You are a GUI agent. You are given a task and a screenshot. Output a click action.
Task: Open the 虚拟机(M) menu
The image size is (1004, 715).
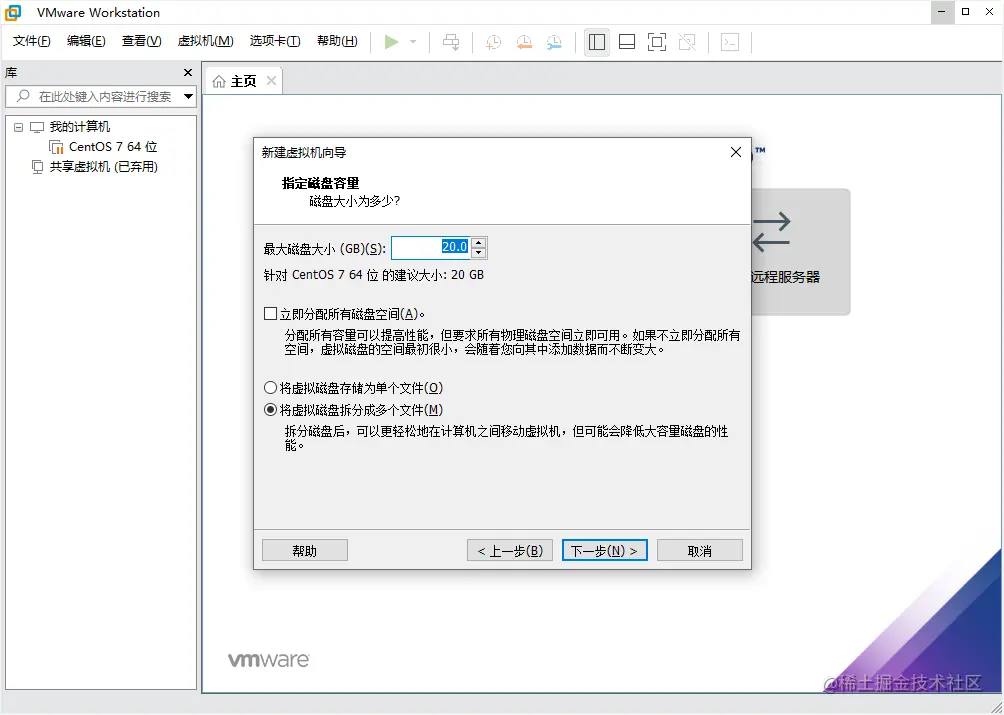tap(206, 41)
